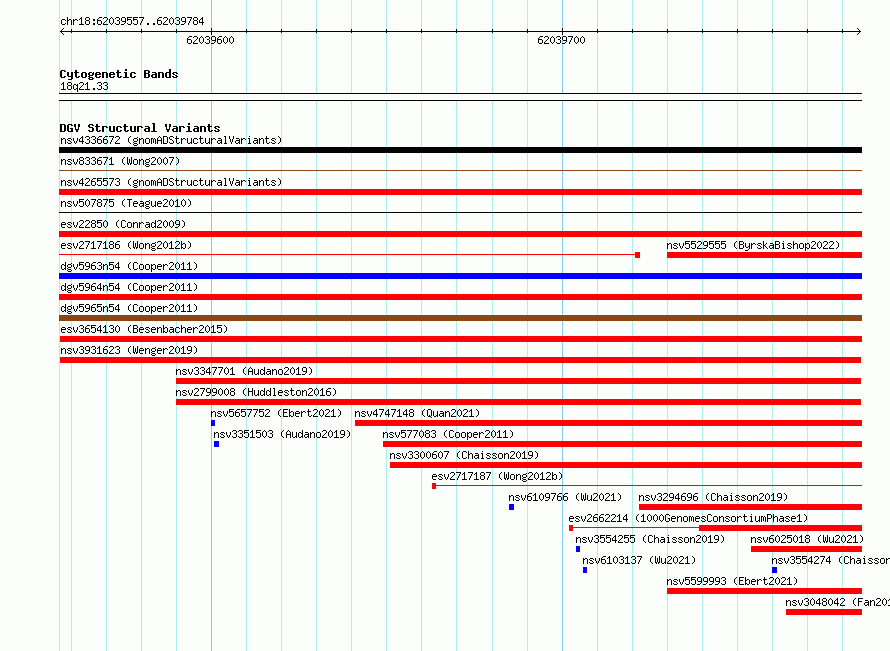The image size is (890, 651).
Task: Click the nsv3351503 (Audano2019) label
Action: 282,434
